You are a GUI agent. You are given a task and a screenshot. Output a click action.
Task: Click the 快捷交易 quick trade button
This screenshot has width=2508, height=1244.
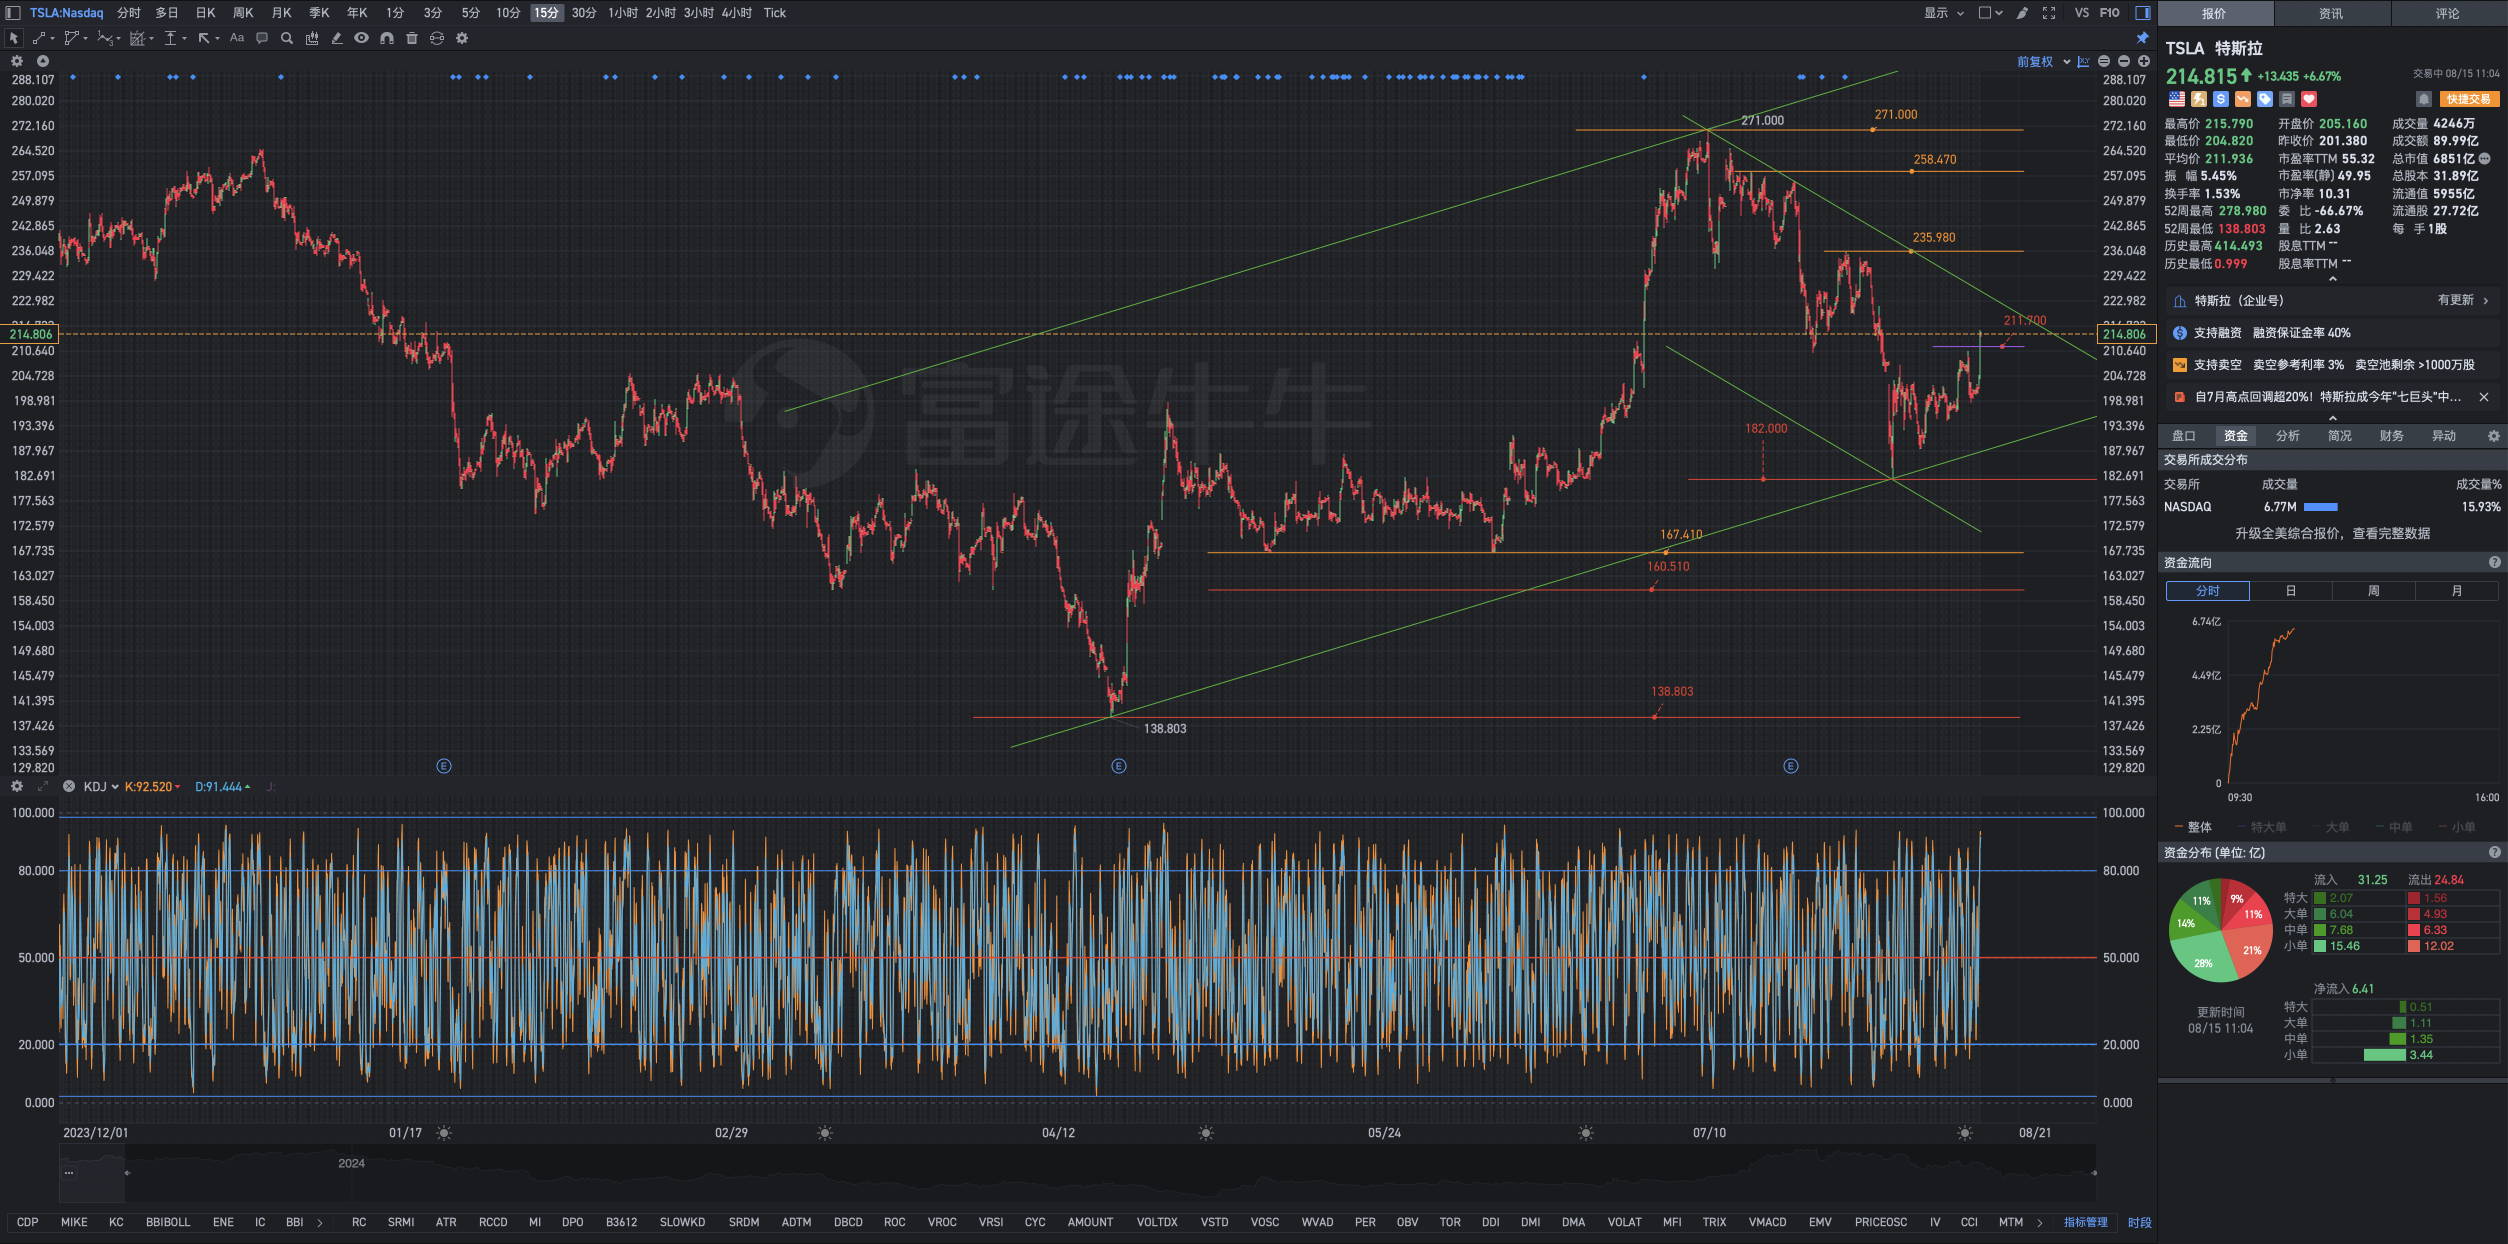(x=2468, y=99)
